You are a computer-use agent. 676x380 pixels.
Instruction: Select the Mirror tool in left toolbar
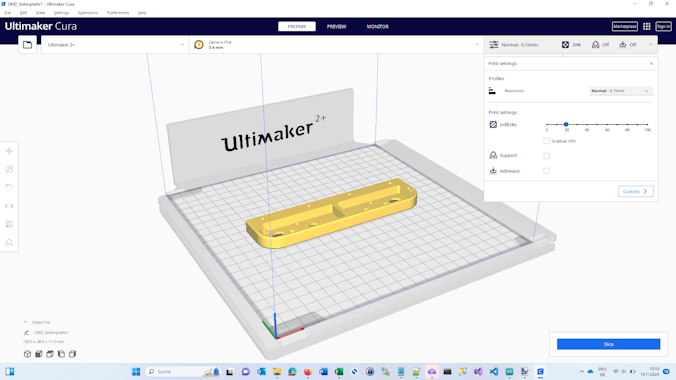(9, 206)
